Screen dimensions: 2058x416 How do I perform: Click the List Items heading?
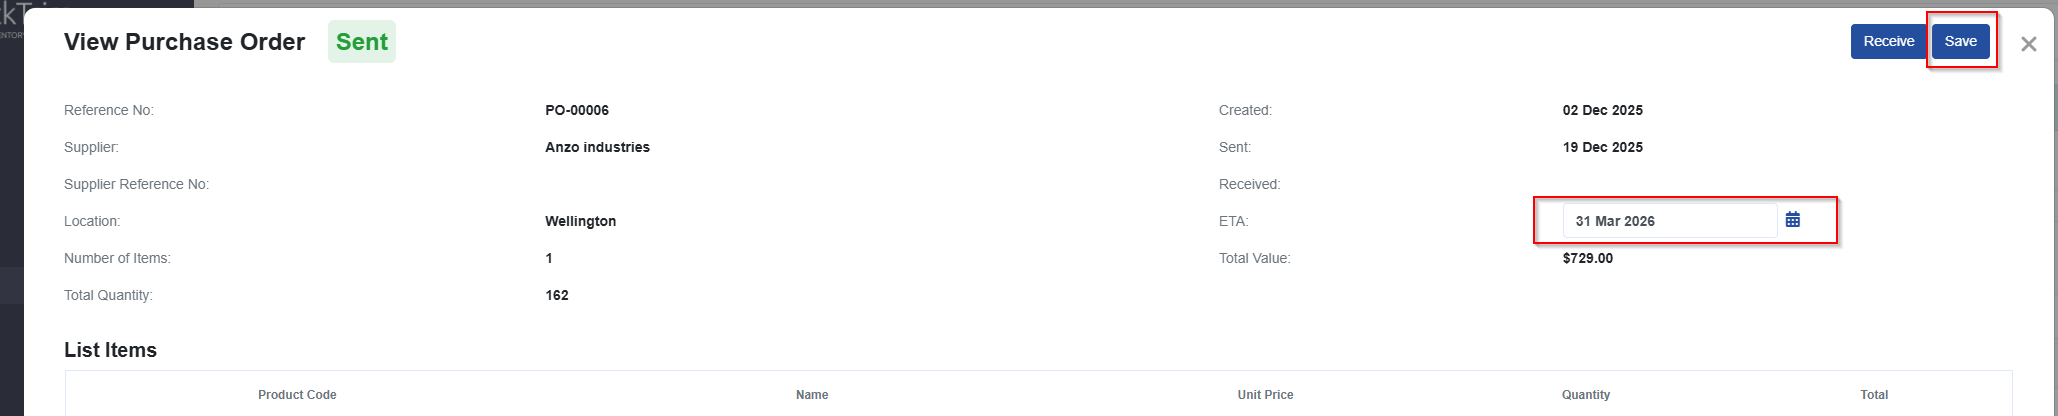pyautogui.click(x=110, y=350)
